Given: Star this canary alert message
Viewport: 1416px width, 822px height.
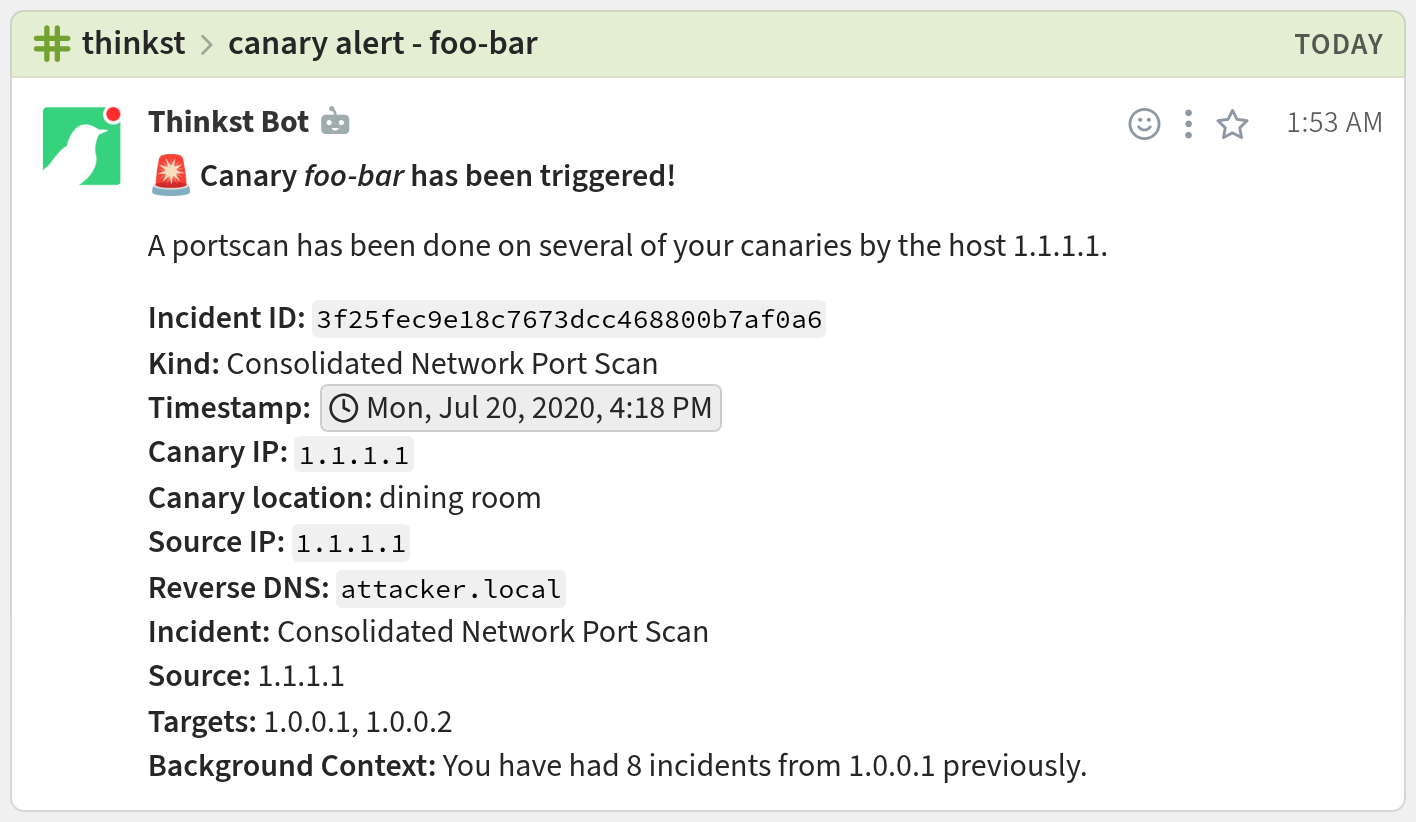Looking at the screenshot, I should pyautogui.click(x=1232, y=124).
